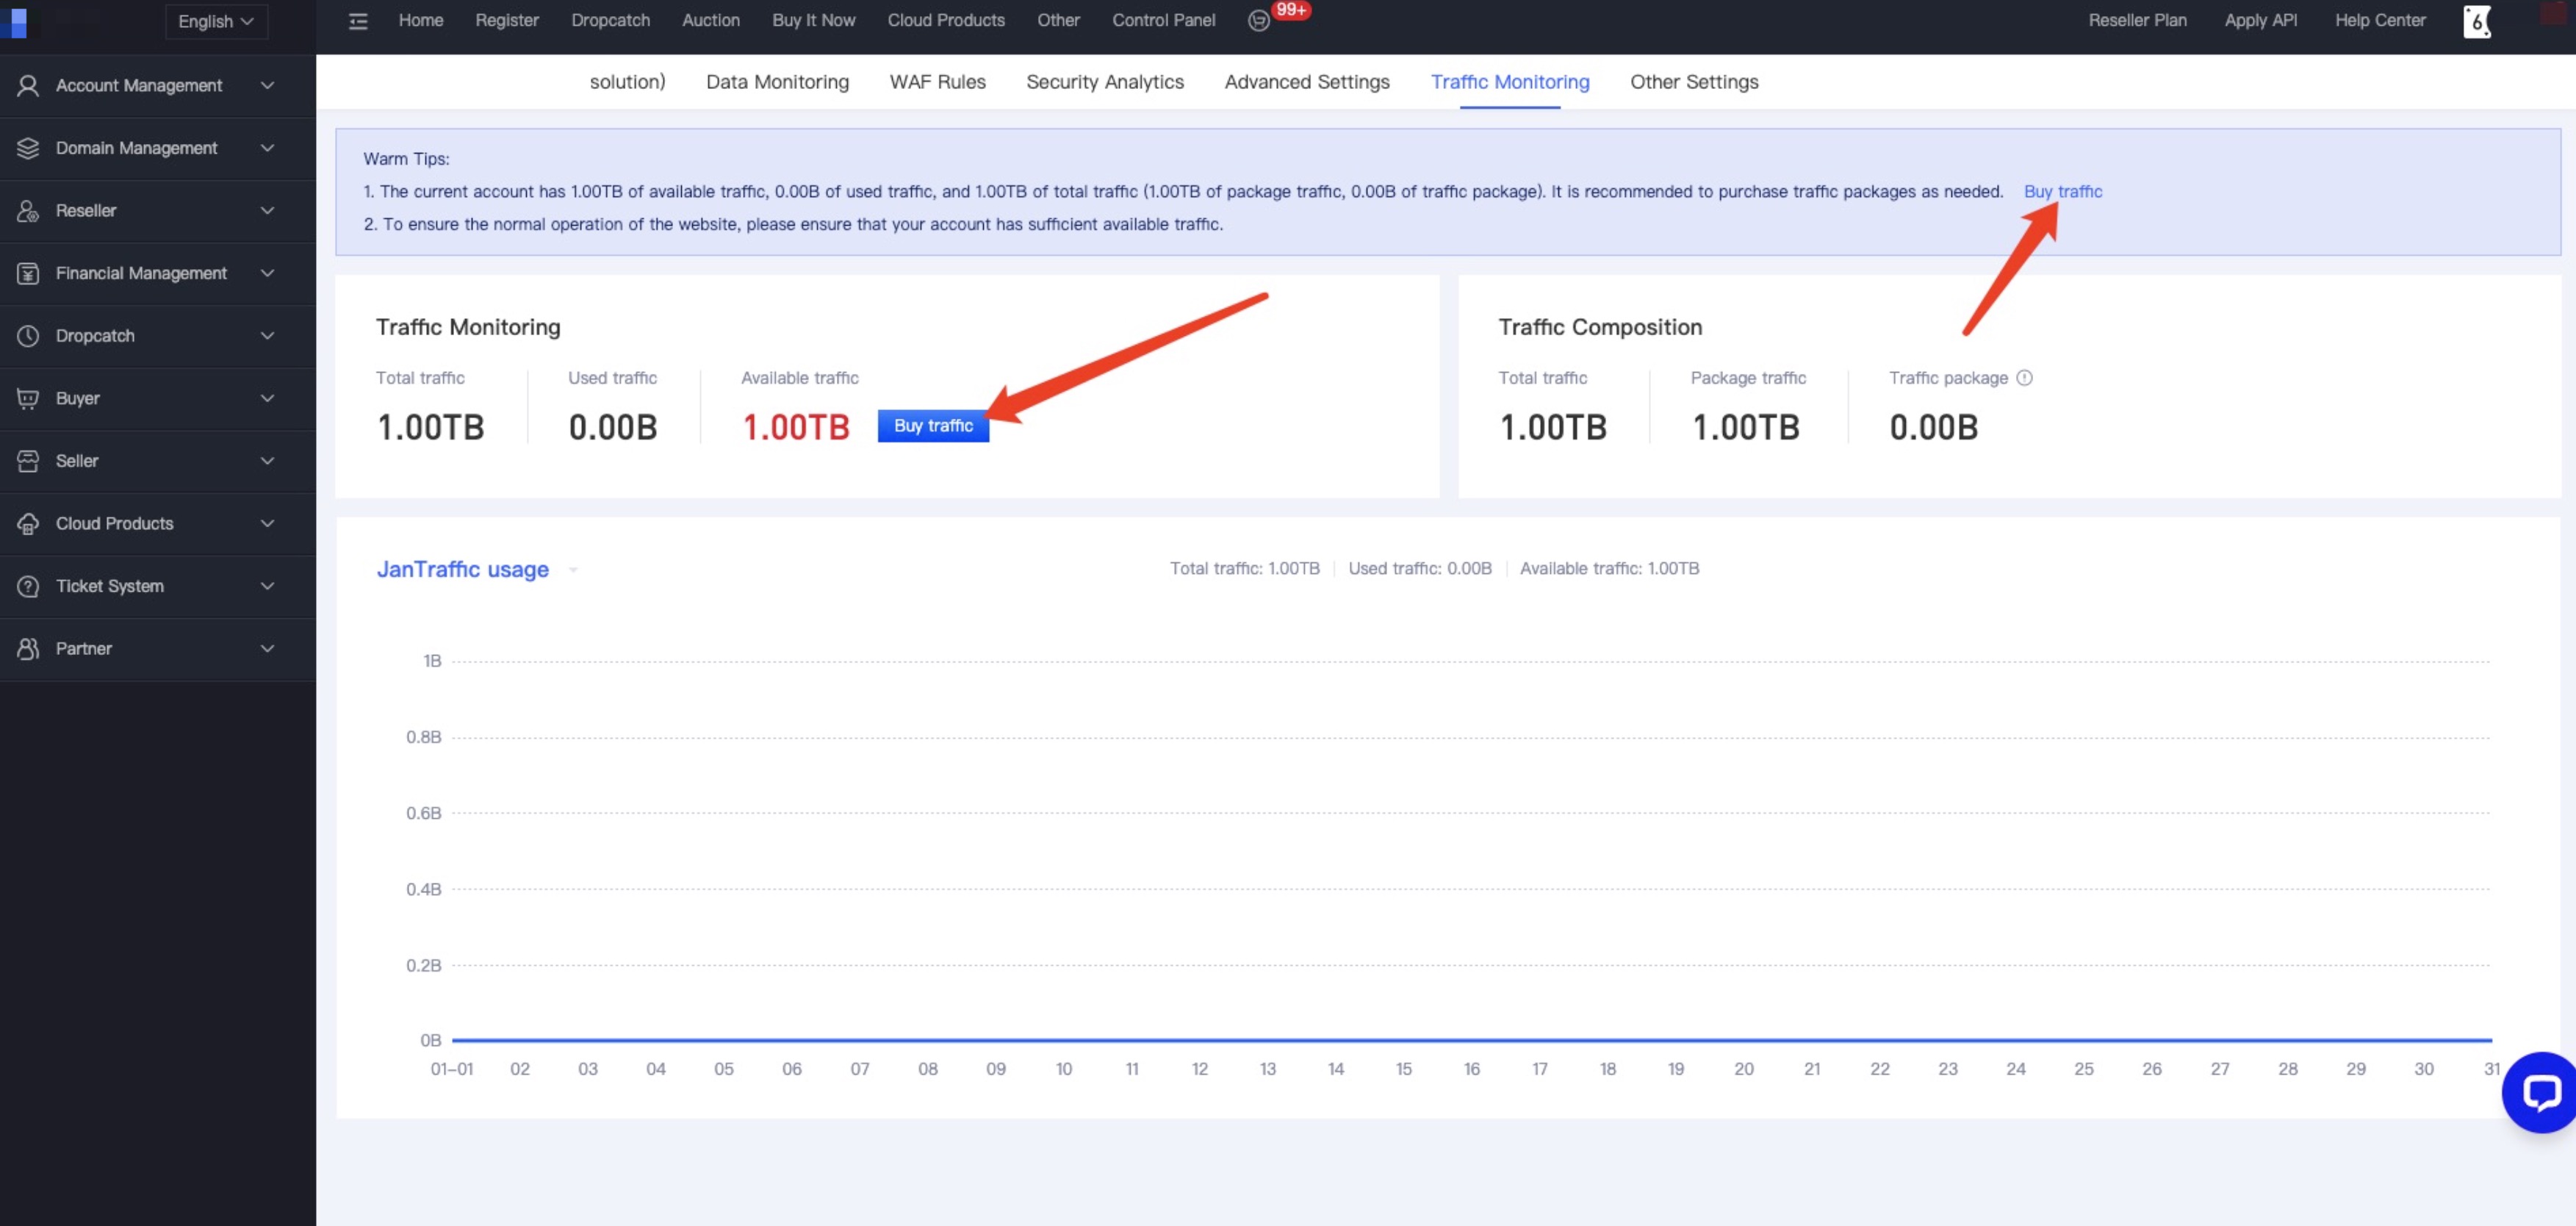
Task: Open the notifications icon with 99+ badge
Action: click(1259, 21)
